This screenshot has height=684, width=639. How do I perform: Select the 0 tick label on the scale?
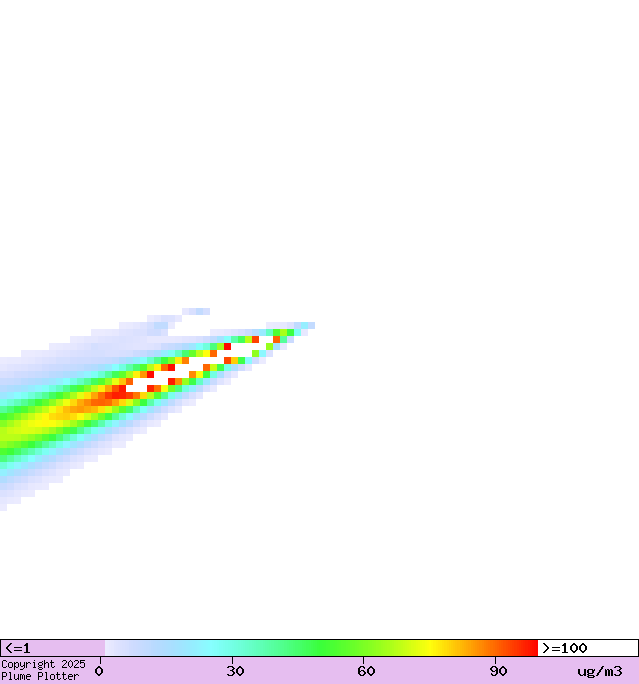click(99, 671)
